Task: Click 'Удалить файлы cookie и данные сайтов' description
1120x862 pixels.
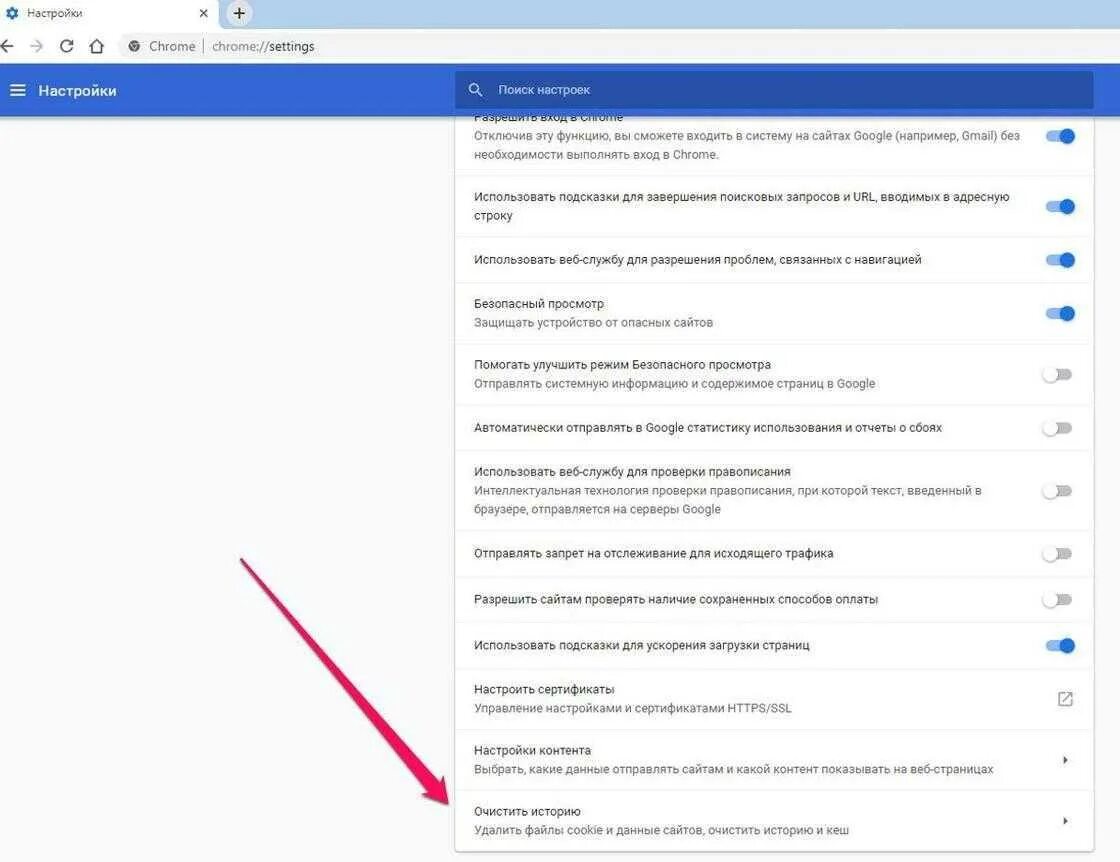Action: (x=661, y=830)
